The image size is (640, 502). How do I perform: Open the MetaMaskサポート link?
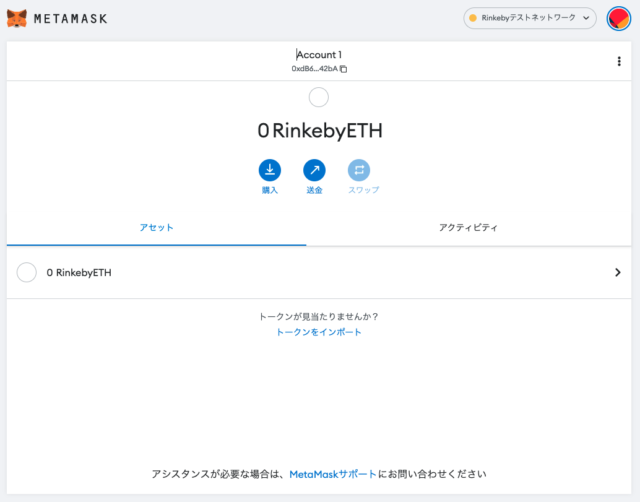point(333,474)
